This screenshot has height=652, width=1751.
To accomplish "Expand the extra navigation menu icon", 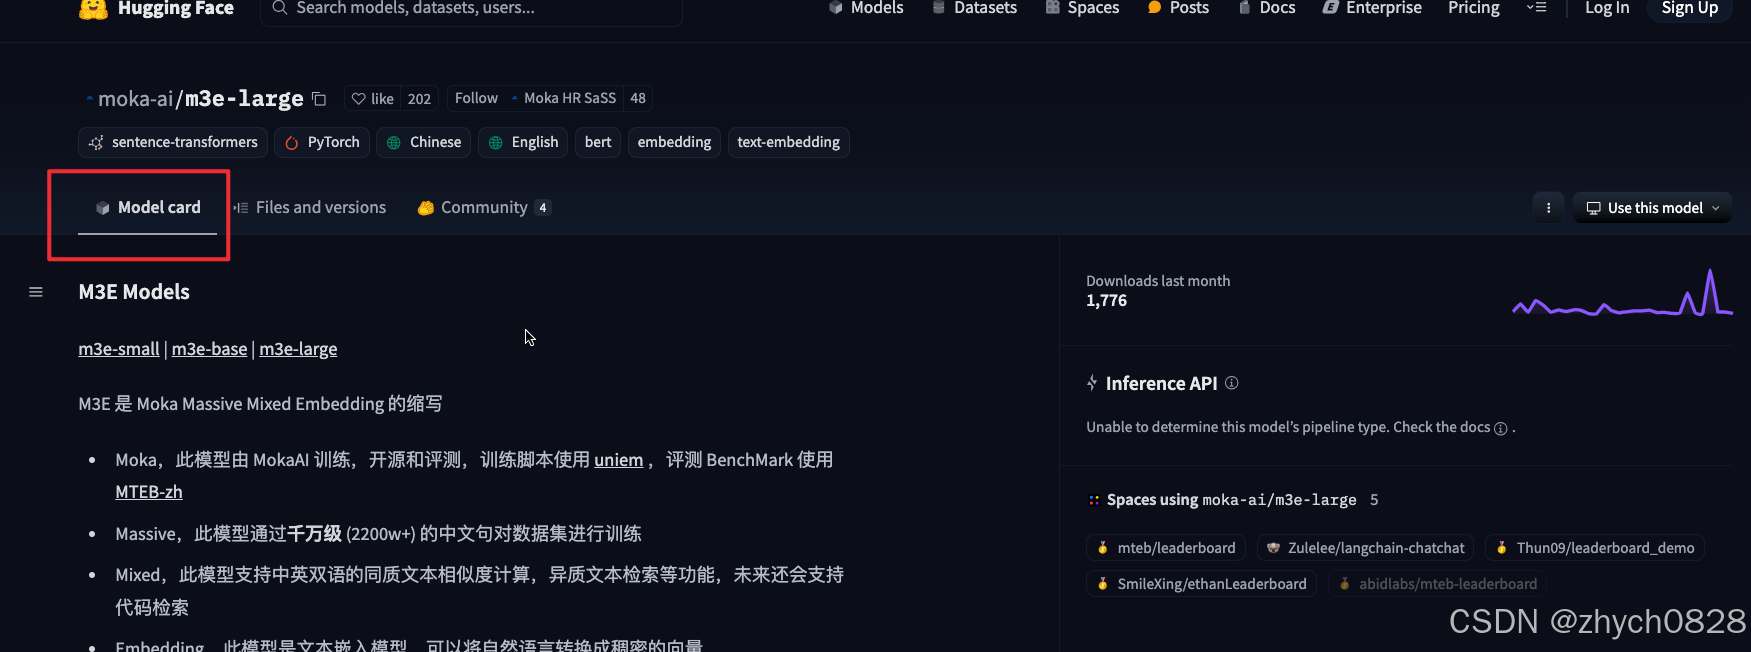I will point(1537,8).
